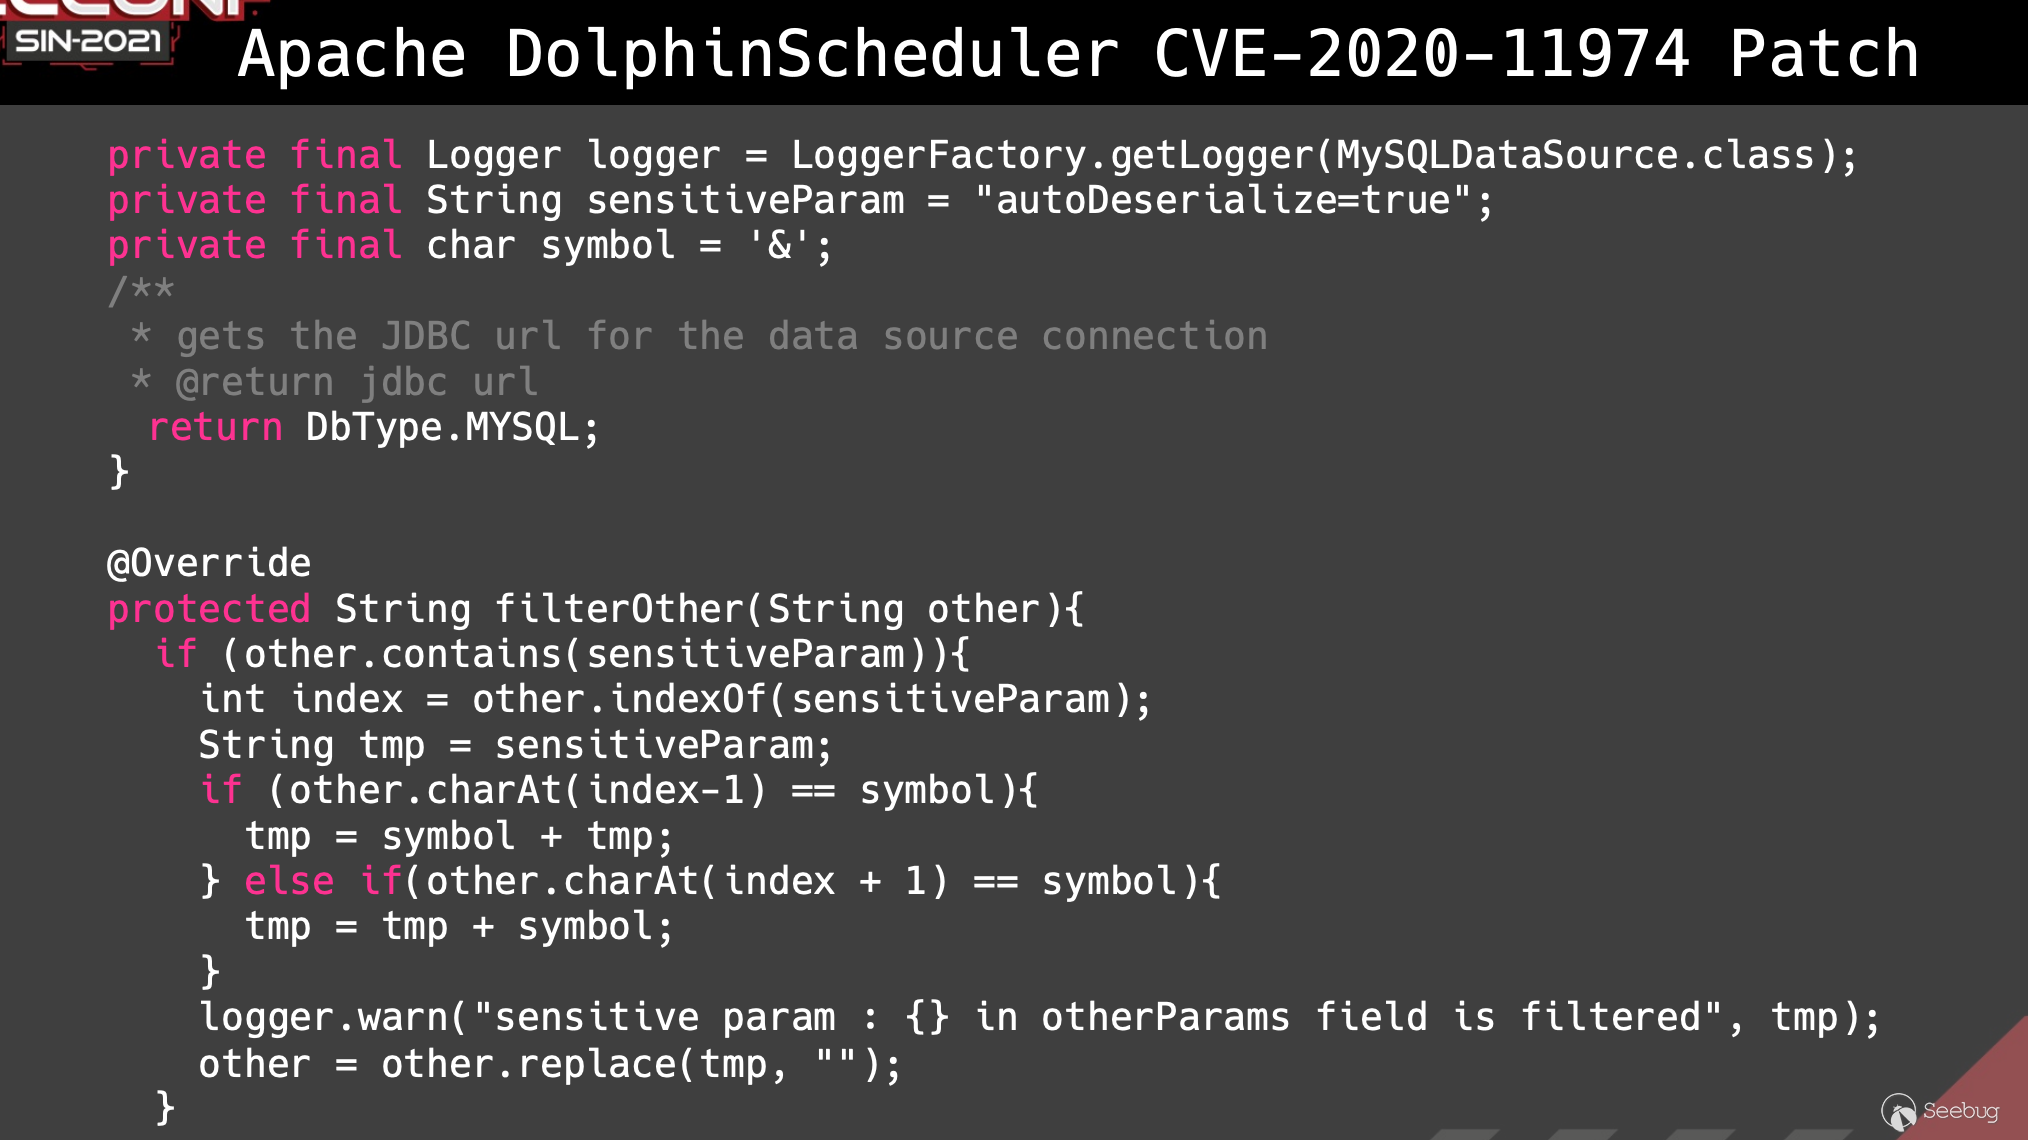Click the Seebug watermark text
Screen dimensions: 2028x1140
click(1960, 1111)
